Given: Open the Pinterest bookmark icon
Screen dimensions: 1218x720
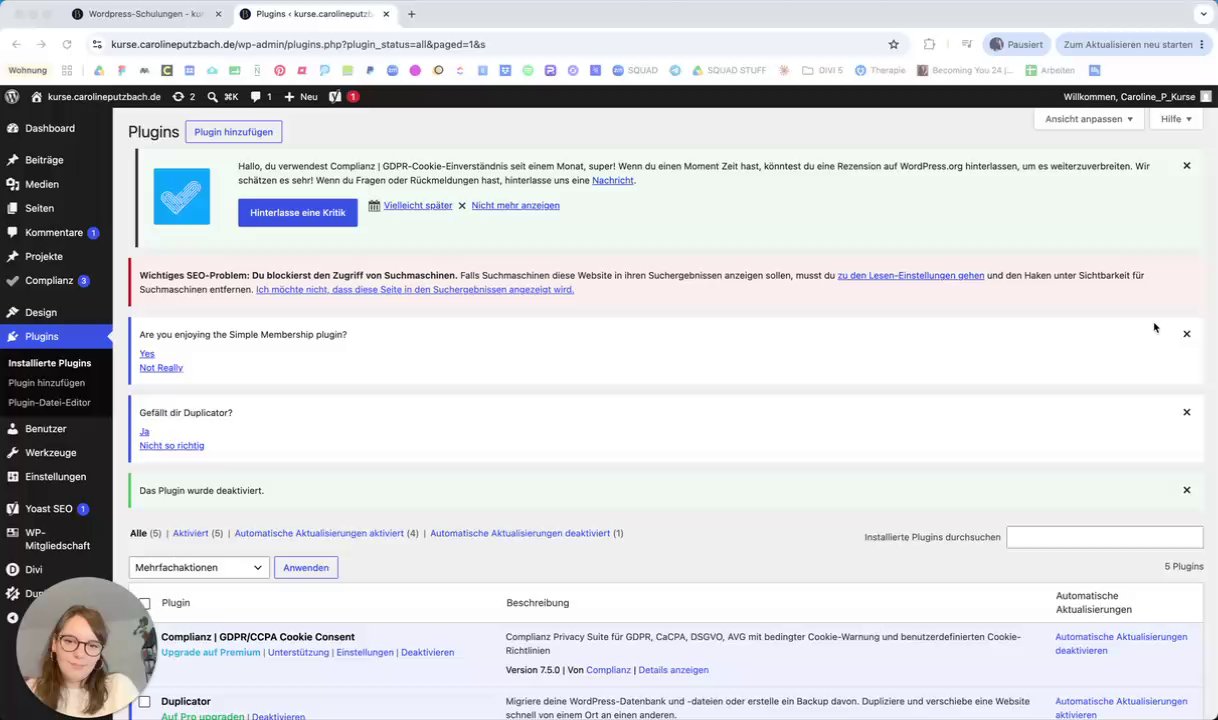Looking at the screenshot, I should [279, 70].
